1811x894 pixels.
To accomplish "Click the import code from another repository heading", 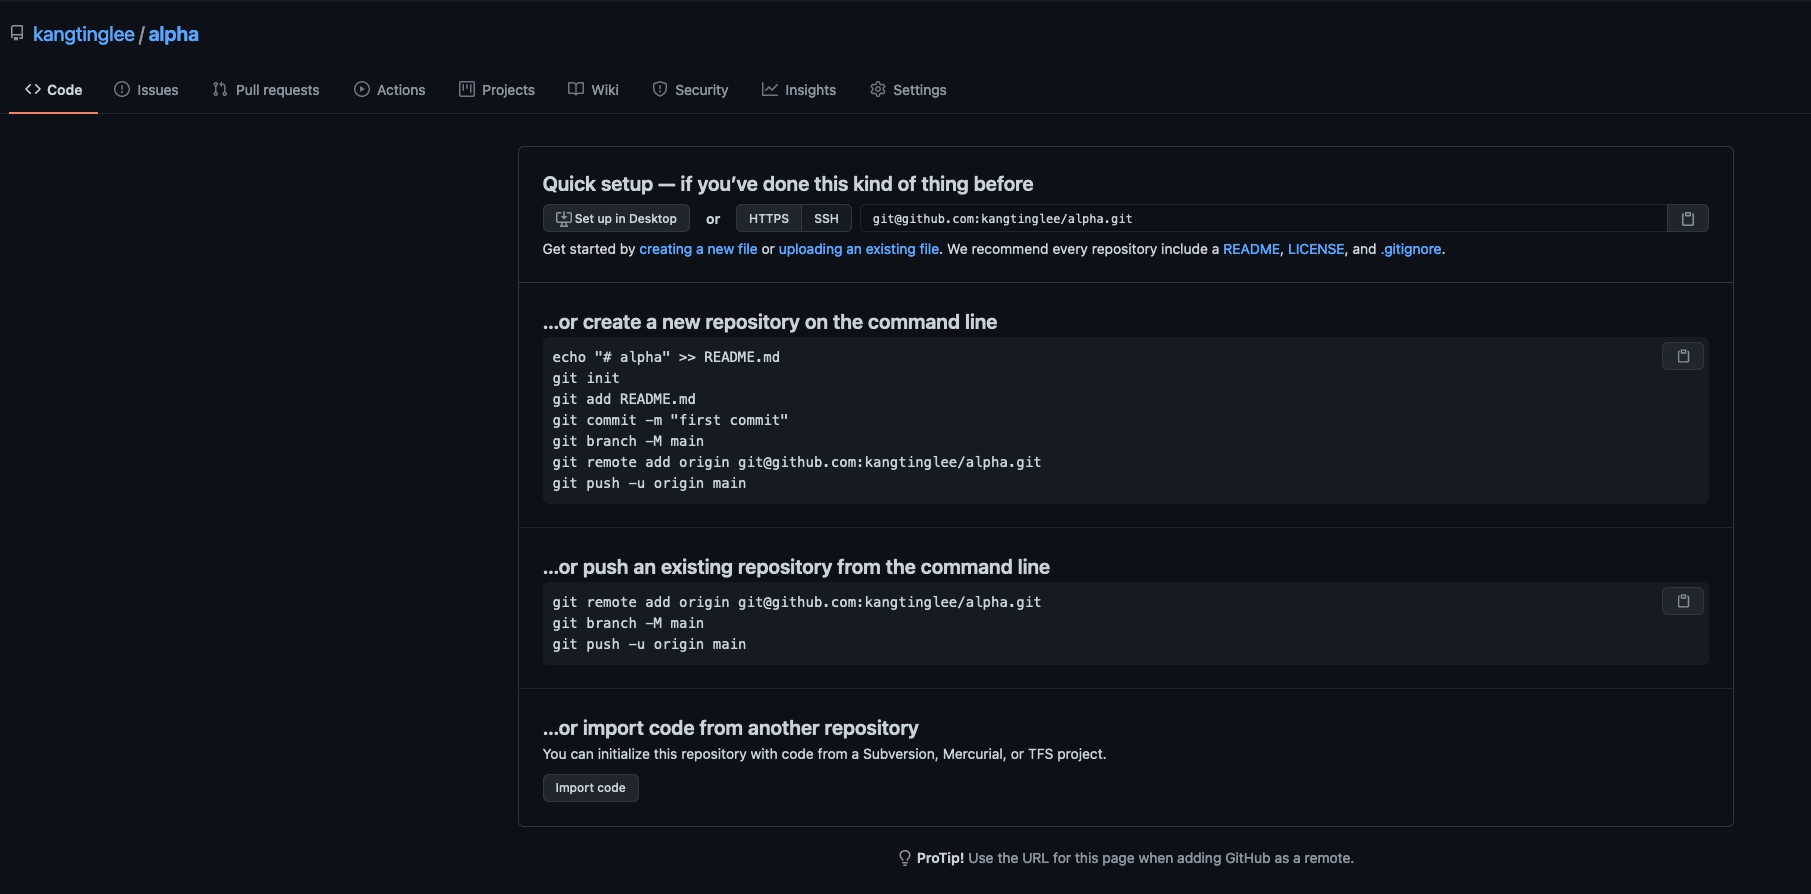I will [731, 728].
